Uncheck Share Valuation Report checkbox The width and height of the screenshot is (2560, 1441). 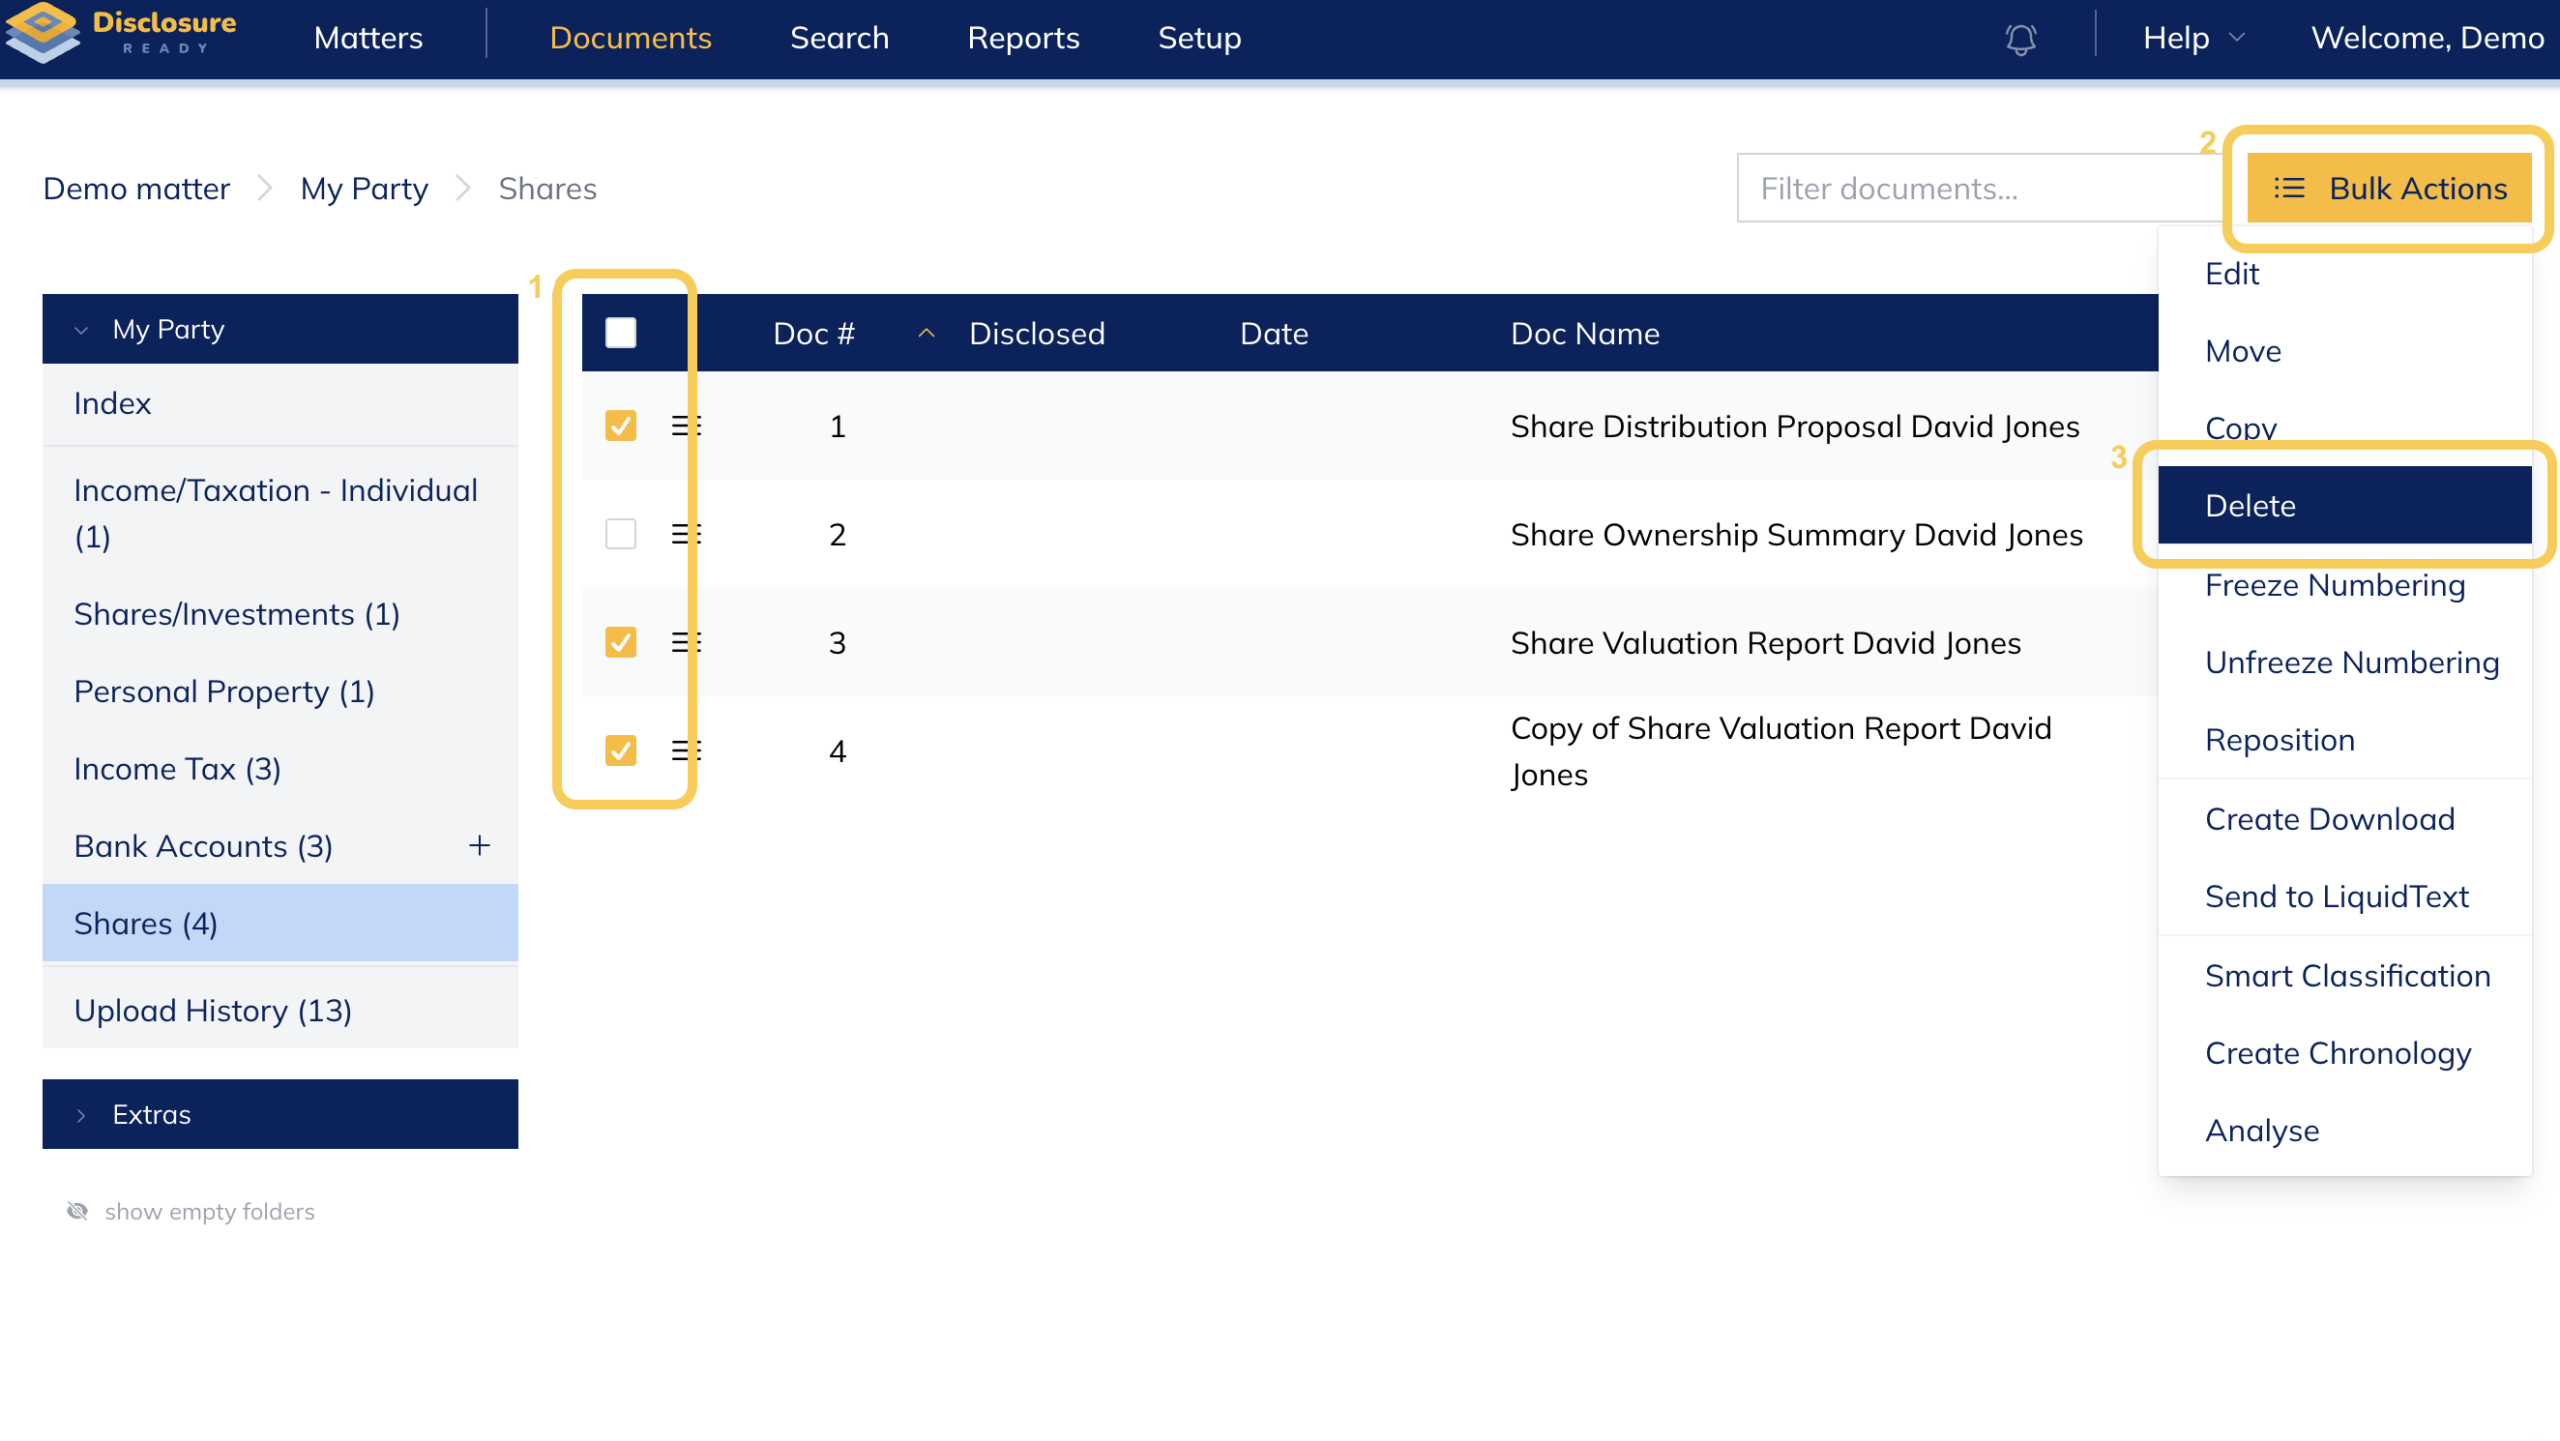click(x=620, y=643)
